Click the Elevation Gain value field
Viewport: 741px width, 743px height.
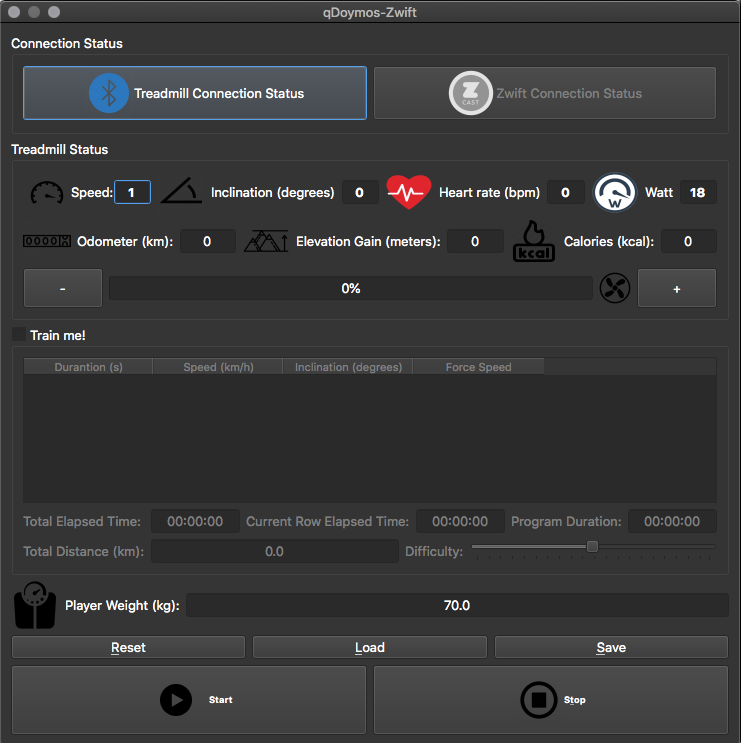475,241
